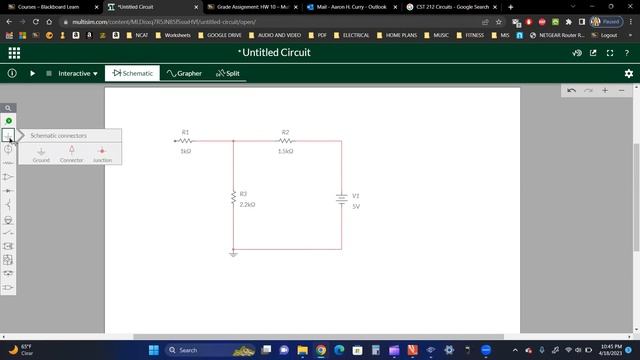The image size is (640, 360).
Task: Open the logic gate digital component group
Action: click(8, 288)
